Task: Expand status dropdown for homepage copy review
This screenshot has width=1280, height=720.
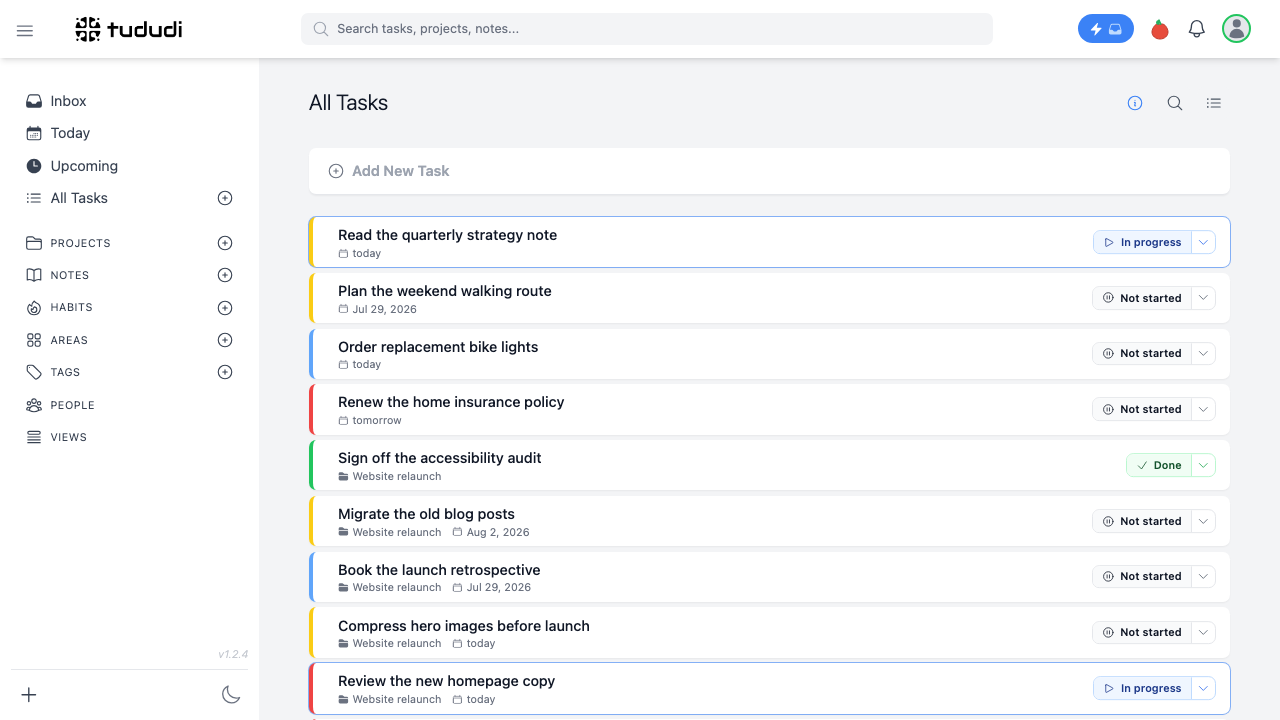Action: pyautogui.click(x=1204, y=688)
